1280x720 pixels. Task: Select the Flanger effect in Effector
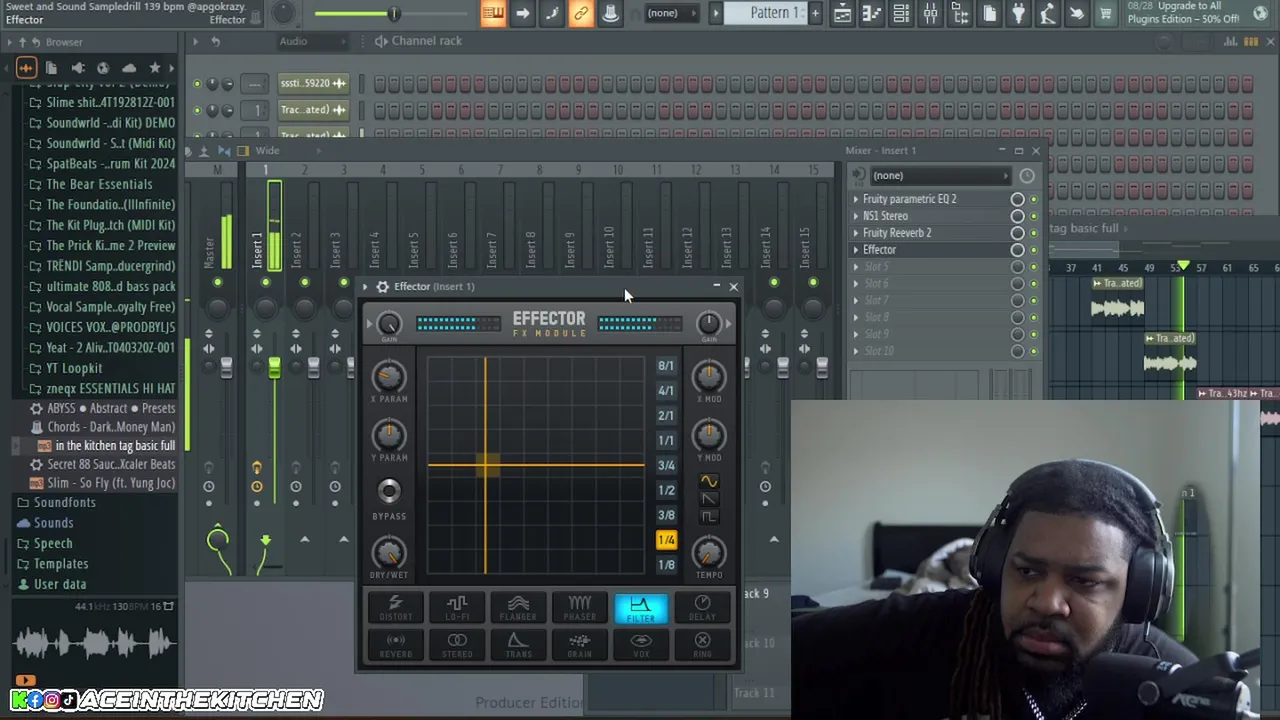tap(518, 607)
